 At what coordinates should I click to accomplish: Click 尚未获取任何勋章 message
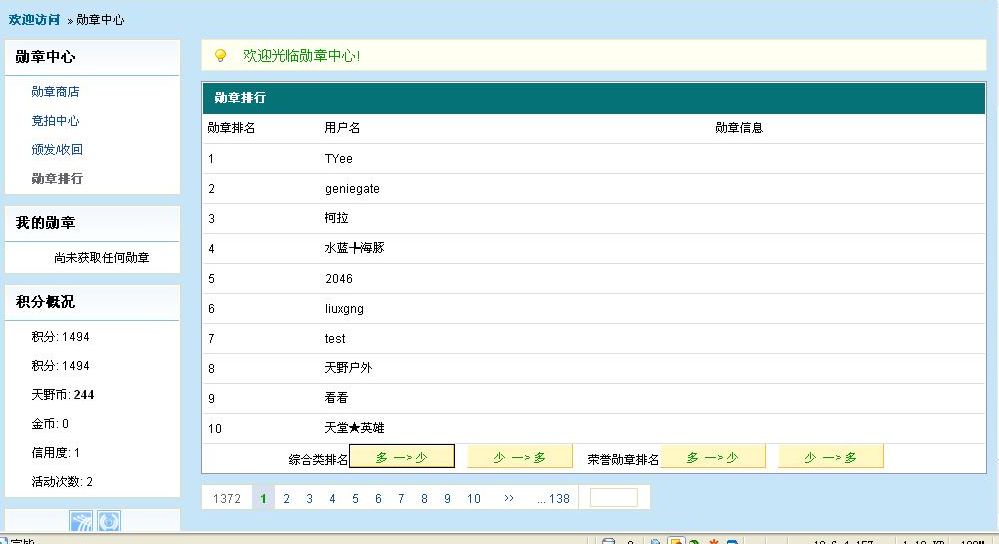click(102, 257)
